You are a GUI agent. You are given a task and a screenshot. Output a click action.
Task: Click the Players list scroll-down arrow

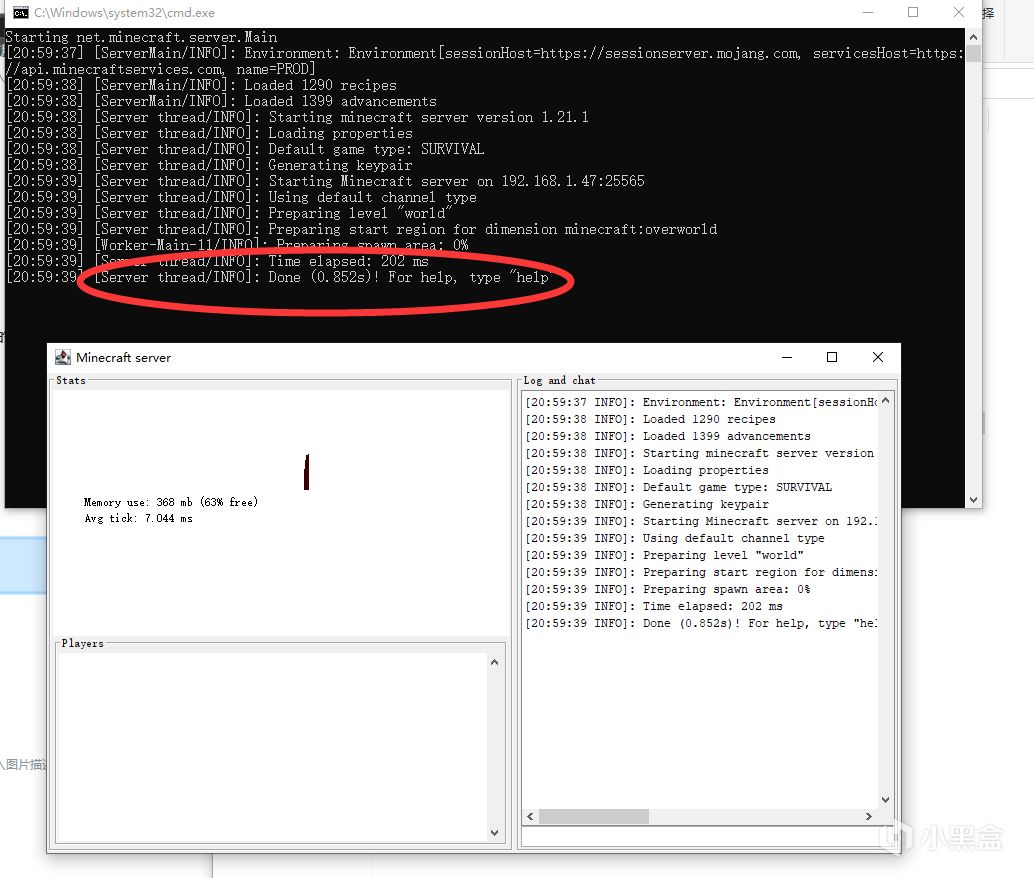point(495,832)
